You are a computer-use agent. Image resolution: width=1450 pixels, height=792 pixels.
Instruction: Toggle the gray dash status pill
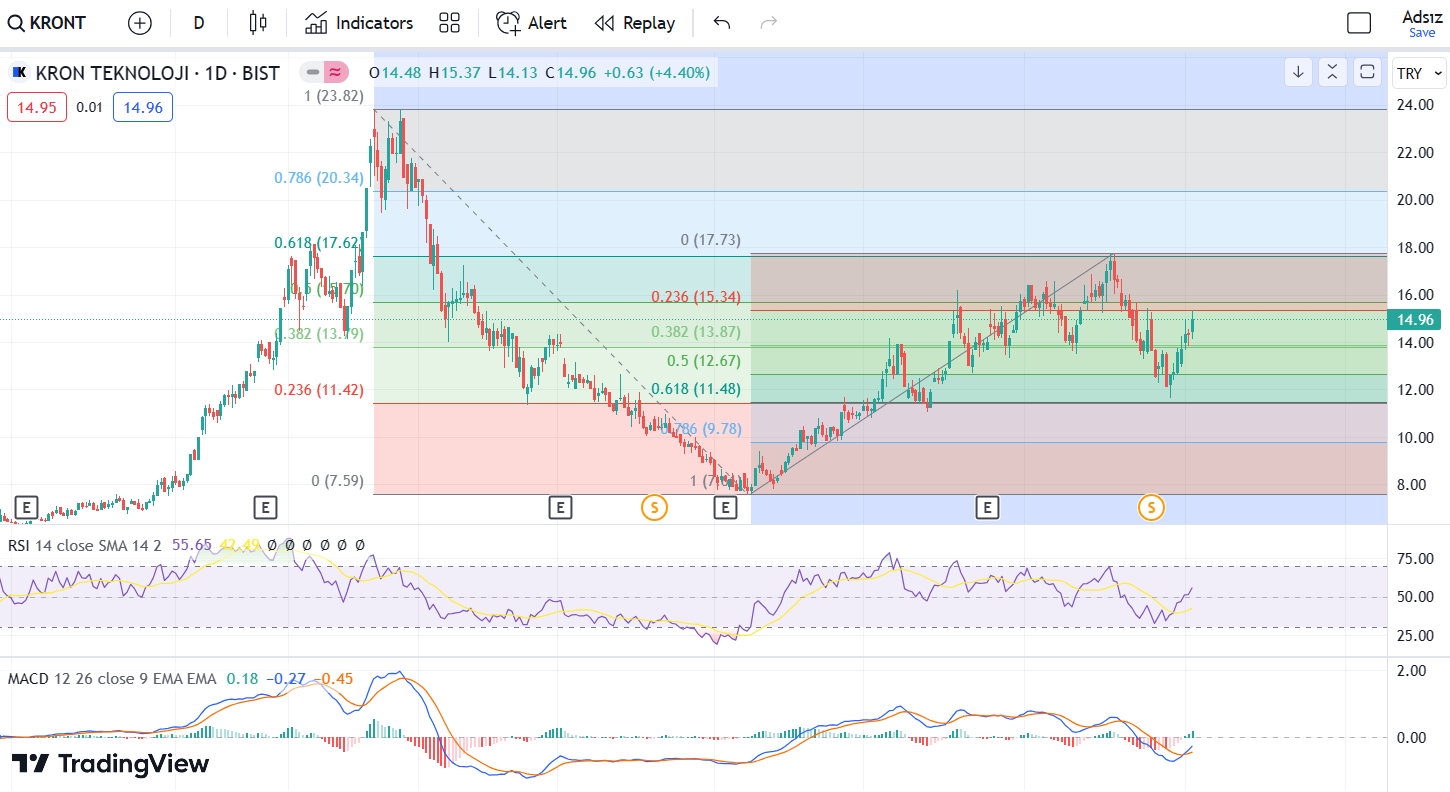tap(313, 72)
